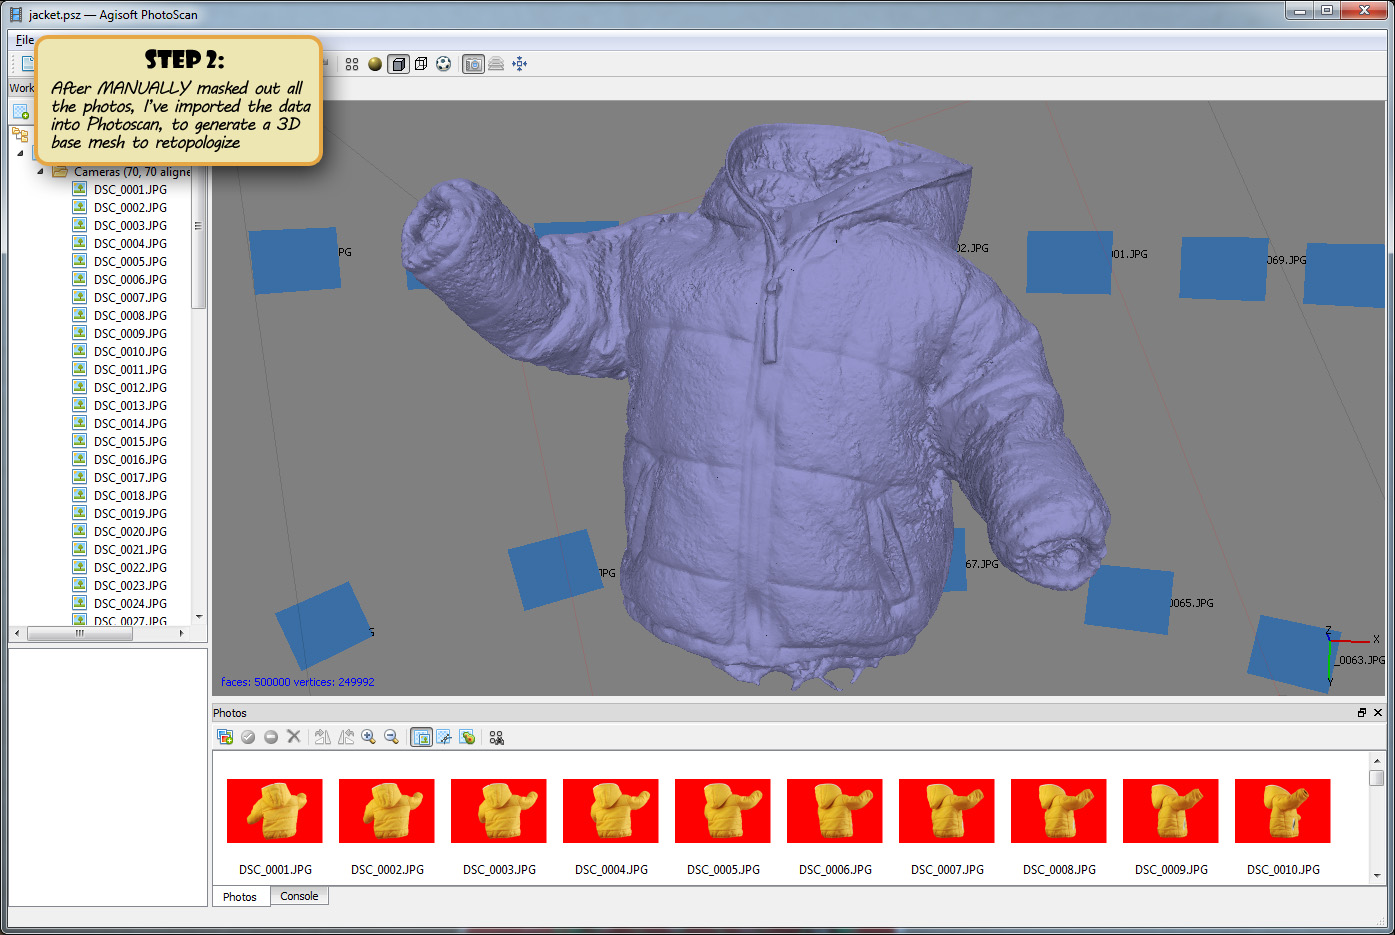This screenshot has width=1395, height=935.
Task: Click camera plane labeled 0065.JPG in viewport
Action: click(x=1129, y=599)
